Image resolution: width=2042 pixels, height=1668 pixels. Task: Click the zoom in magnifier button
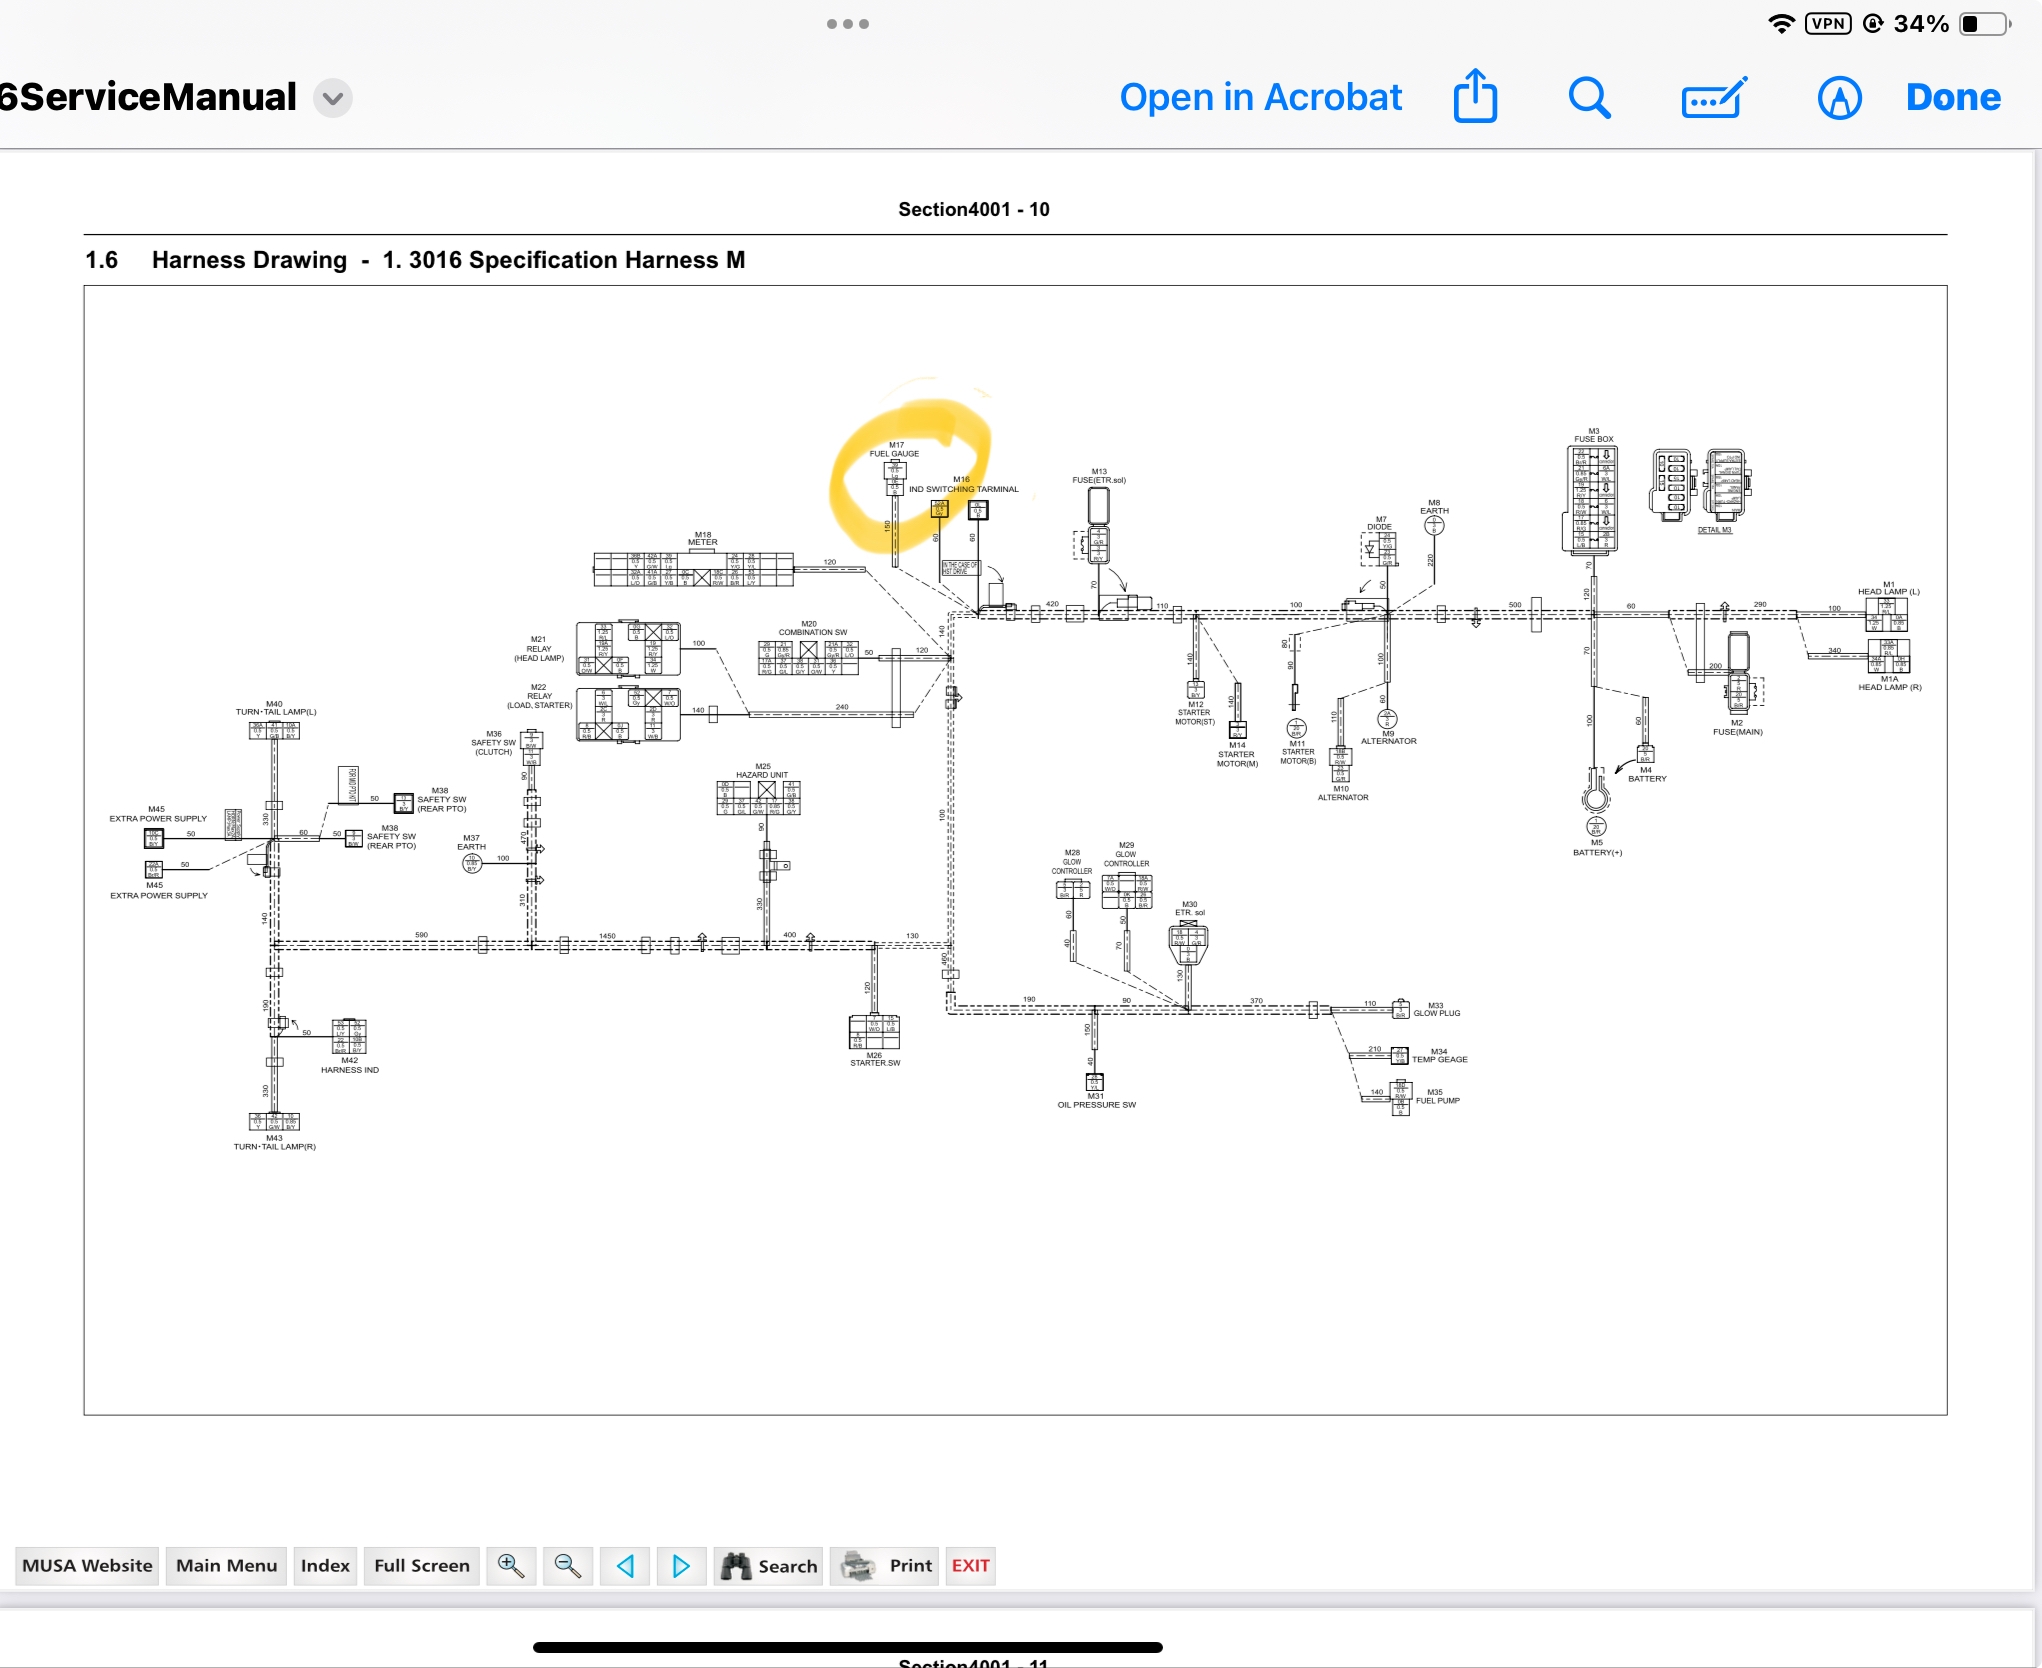pyautogui.click(x=511, y=1566)
